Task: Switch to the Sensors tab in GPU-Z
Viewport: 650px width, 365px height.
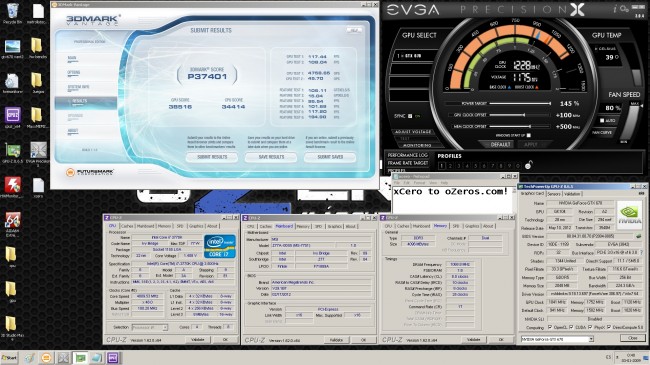Action: [x=554, y=194]
